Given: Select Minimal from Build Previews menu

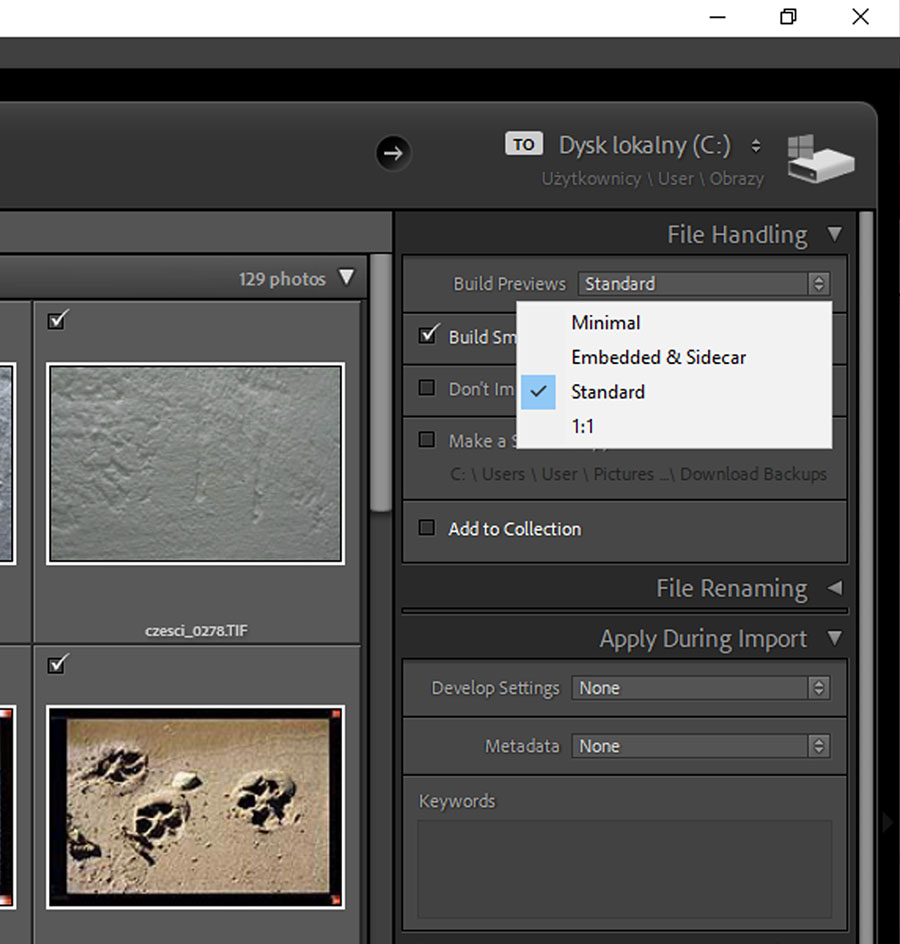Looking at the screenshot, I should coord(606,323).
